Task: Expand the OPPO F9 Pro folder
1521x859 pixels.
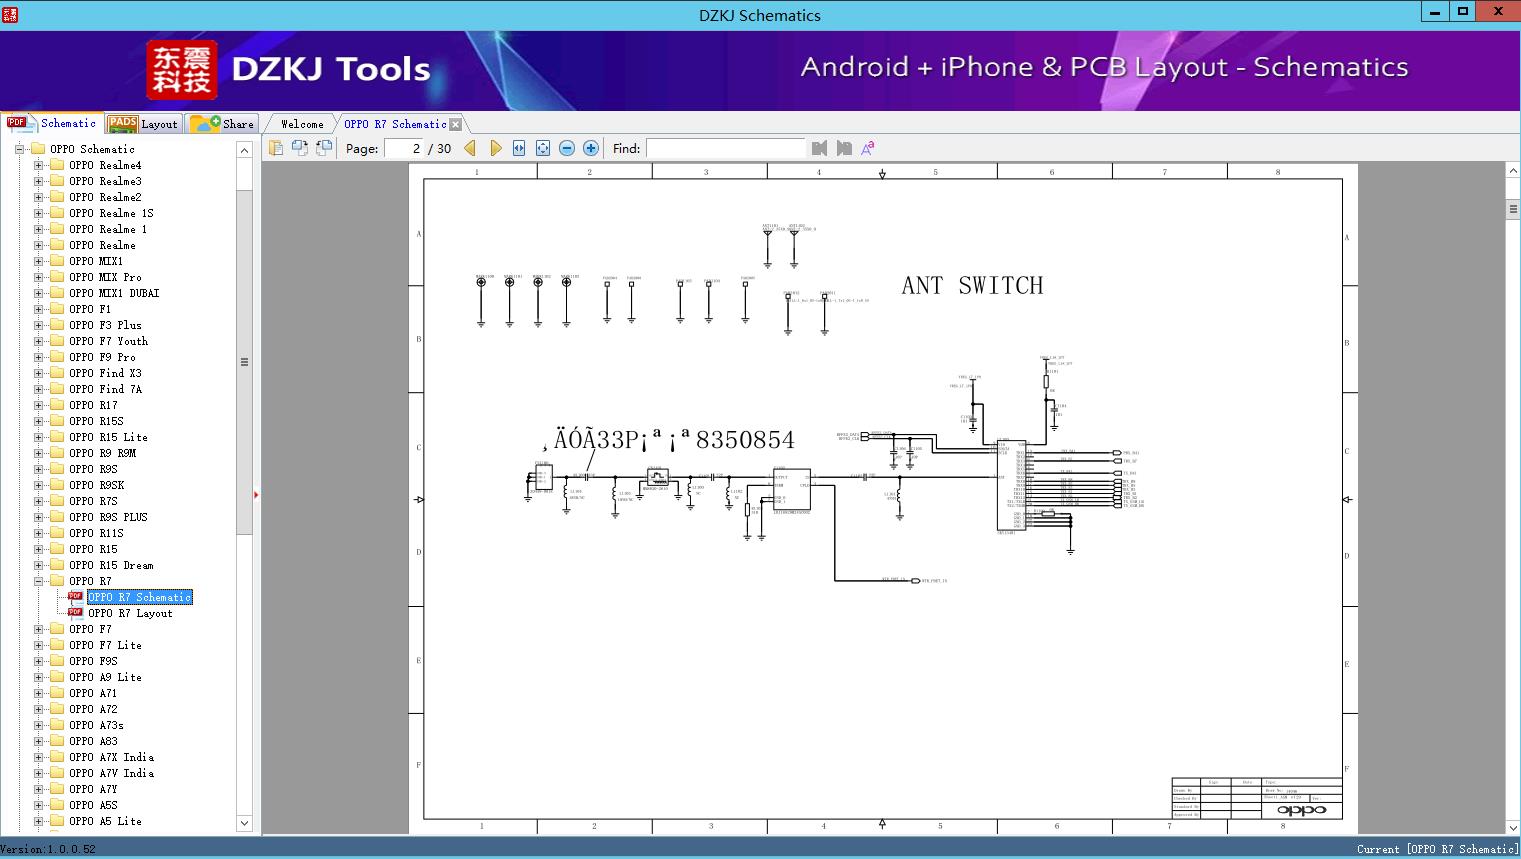Action: coord(38,357)
